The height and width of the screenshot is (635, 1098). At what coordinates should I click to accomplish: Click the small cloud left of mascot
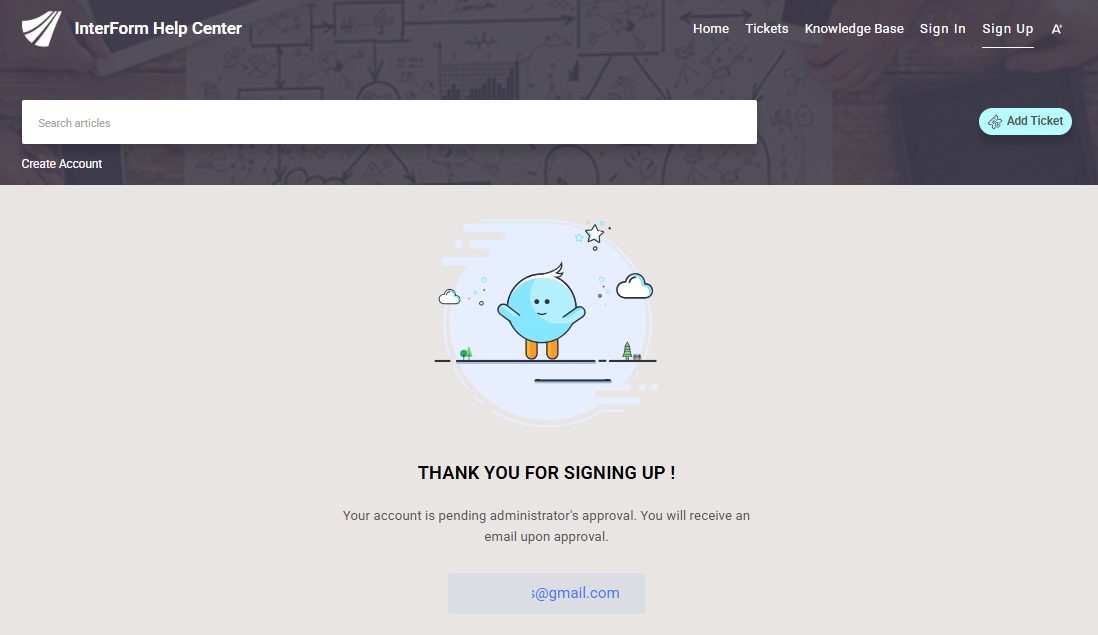450,297
